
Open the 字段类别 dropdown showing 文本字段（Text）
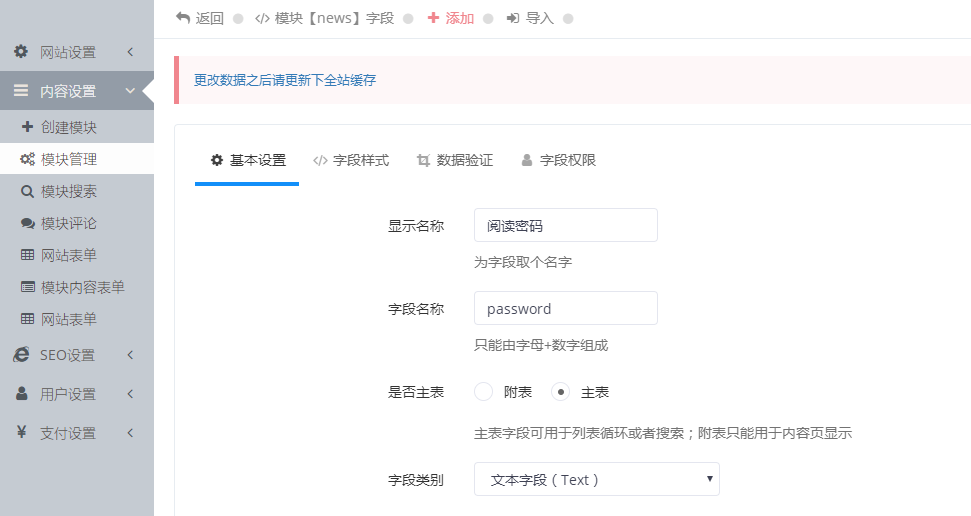pos(596,479)
